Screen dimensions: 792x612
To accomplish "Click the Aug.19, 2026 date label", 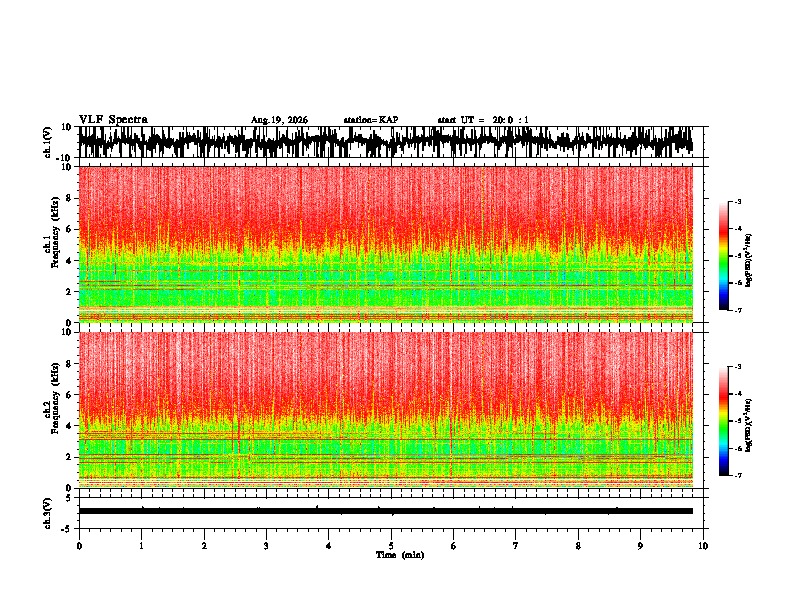I will pyautogui.click(x=279, y=120).
